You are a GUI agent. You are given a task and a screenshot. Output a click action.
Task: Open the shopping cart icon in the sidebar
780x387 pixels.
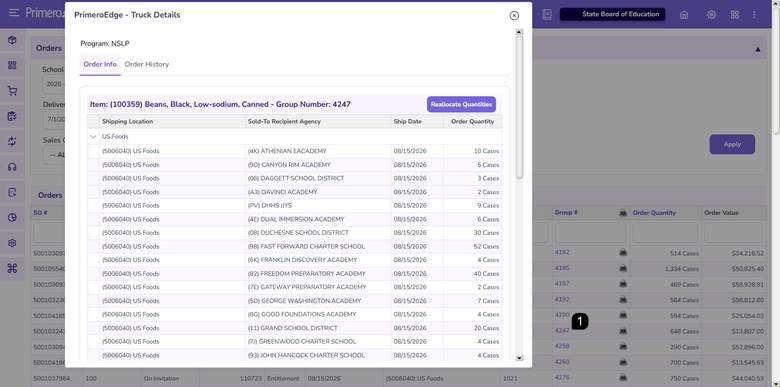coord(12,91)
